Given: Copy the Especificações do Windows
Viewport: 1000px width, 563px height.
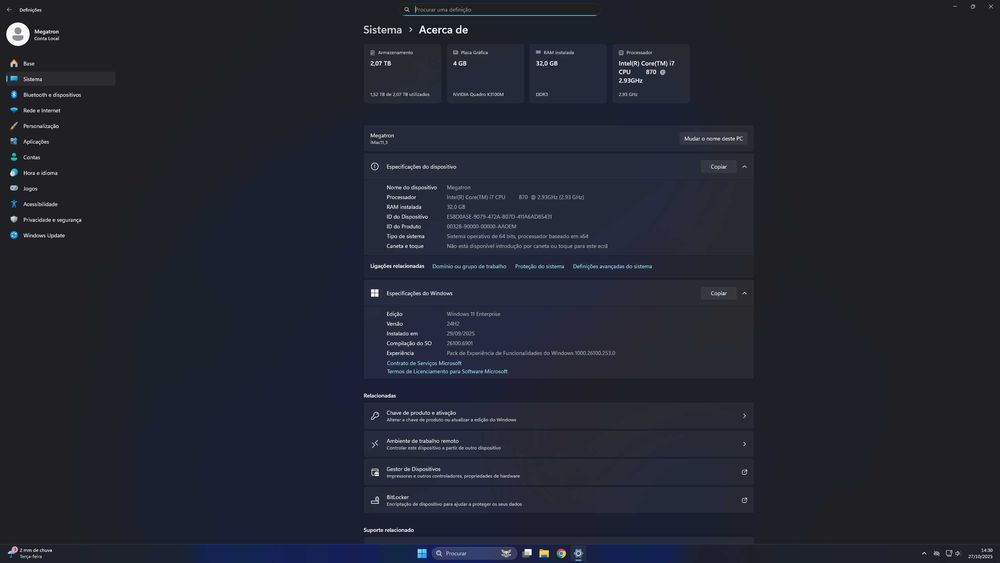Looking at the screenshot, I should pos(719,293).
